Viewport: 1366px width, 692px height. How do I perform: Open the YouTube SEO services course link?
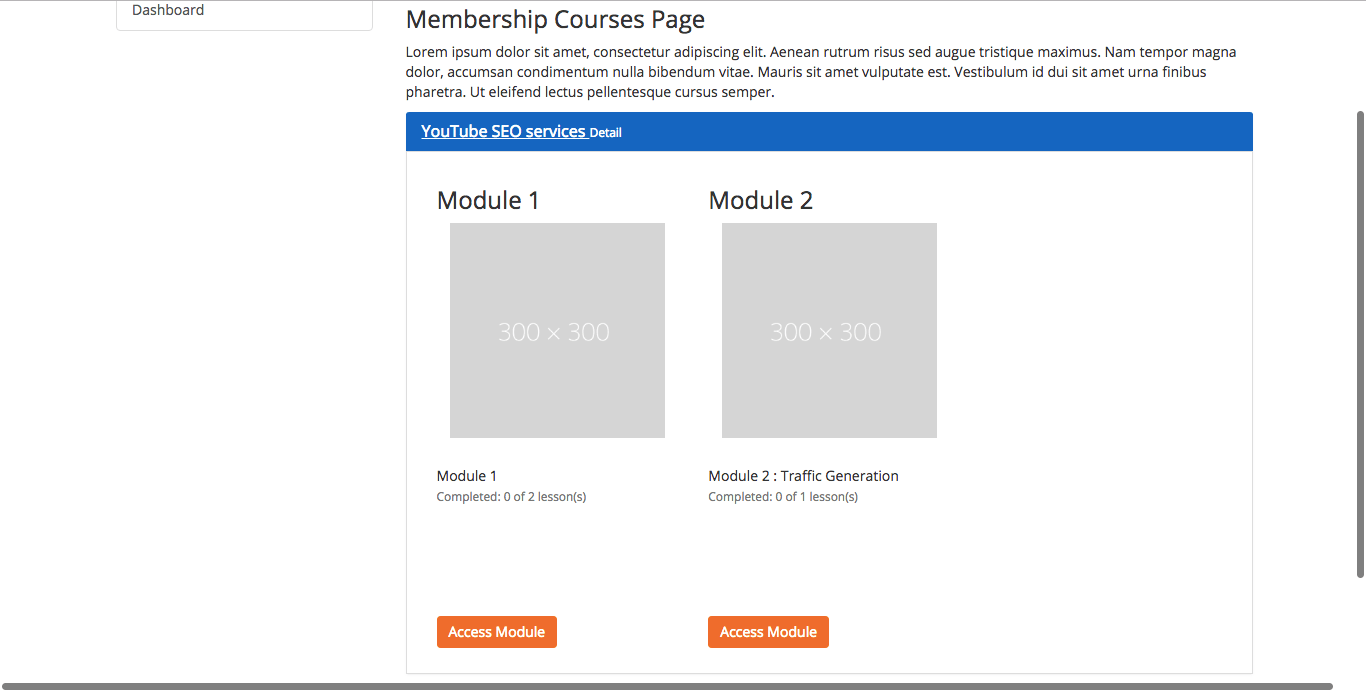503,131
